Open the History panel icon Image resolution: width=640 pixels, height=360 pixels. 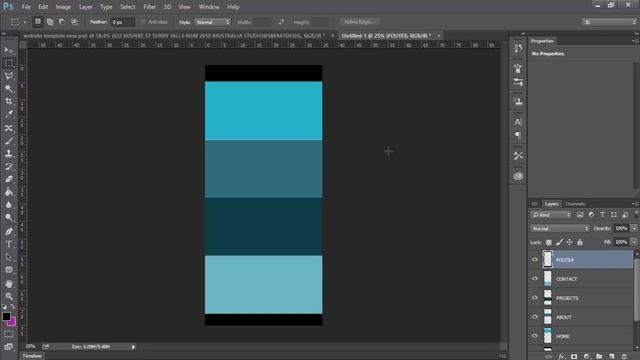518,49
